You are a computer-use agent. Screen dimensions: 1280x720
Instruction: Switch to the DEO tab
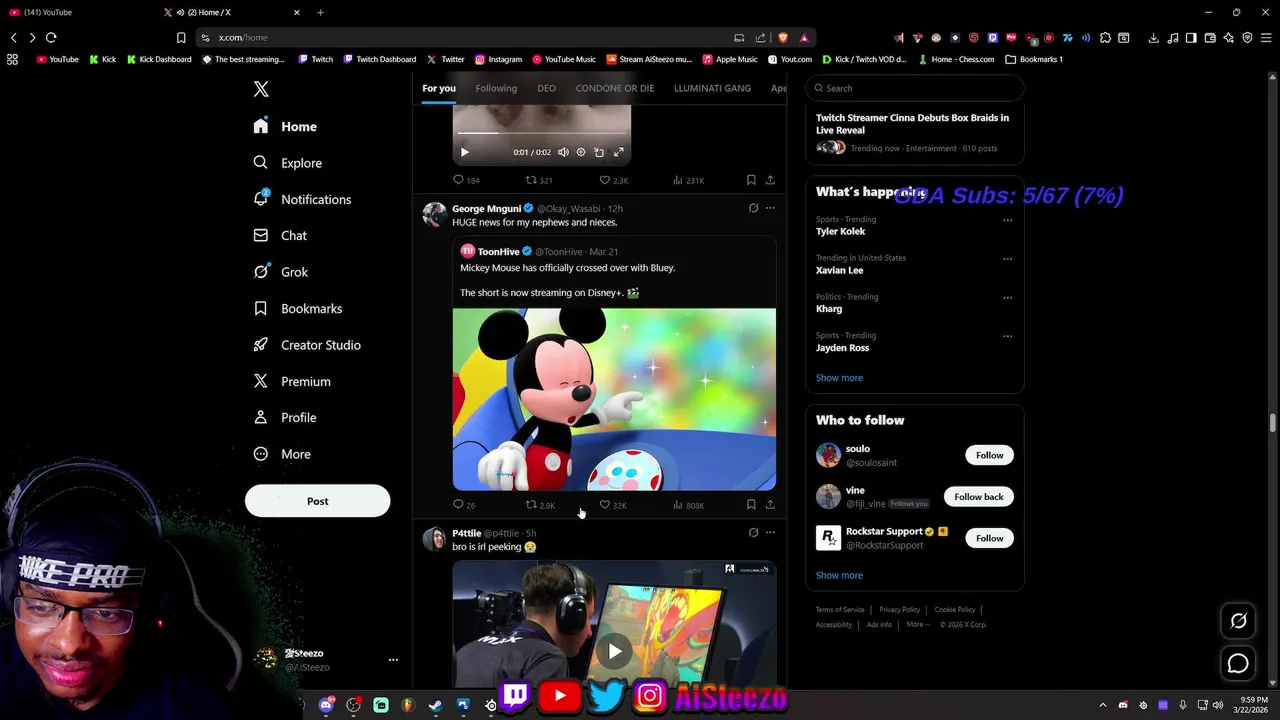click(546, 88)
